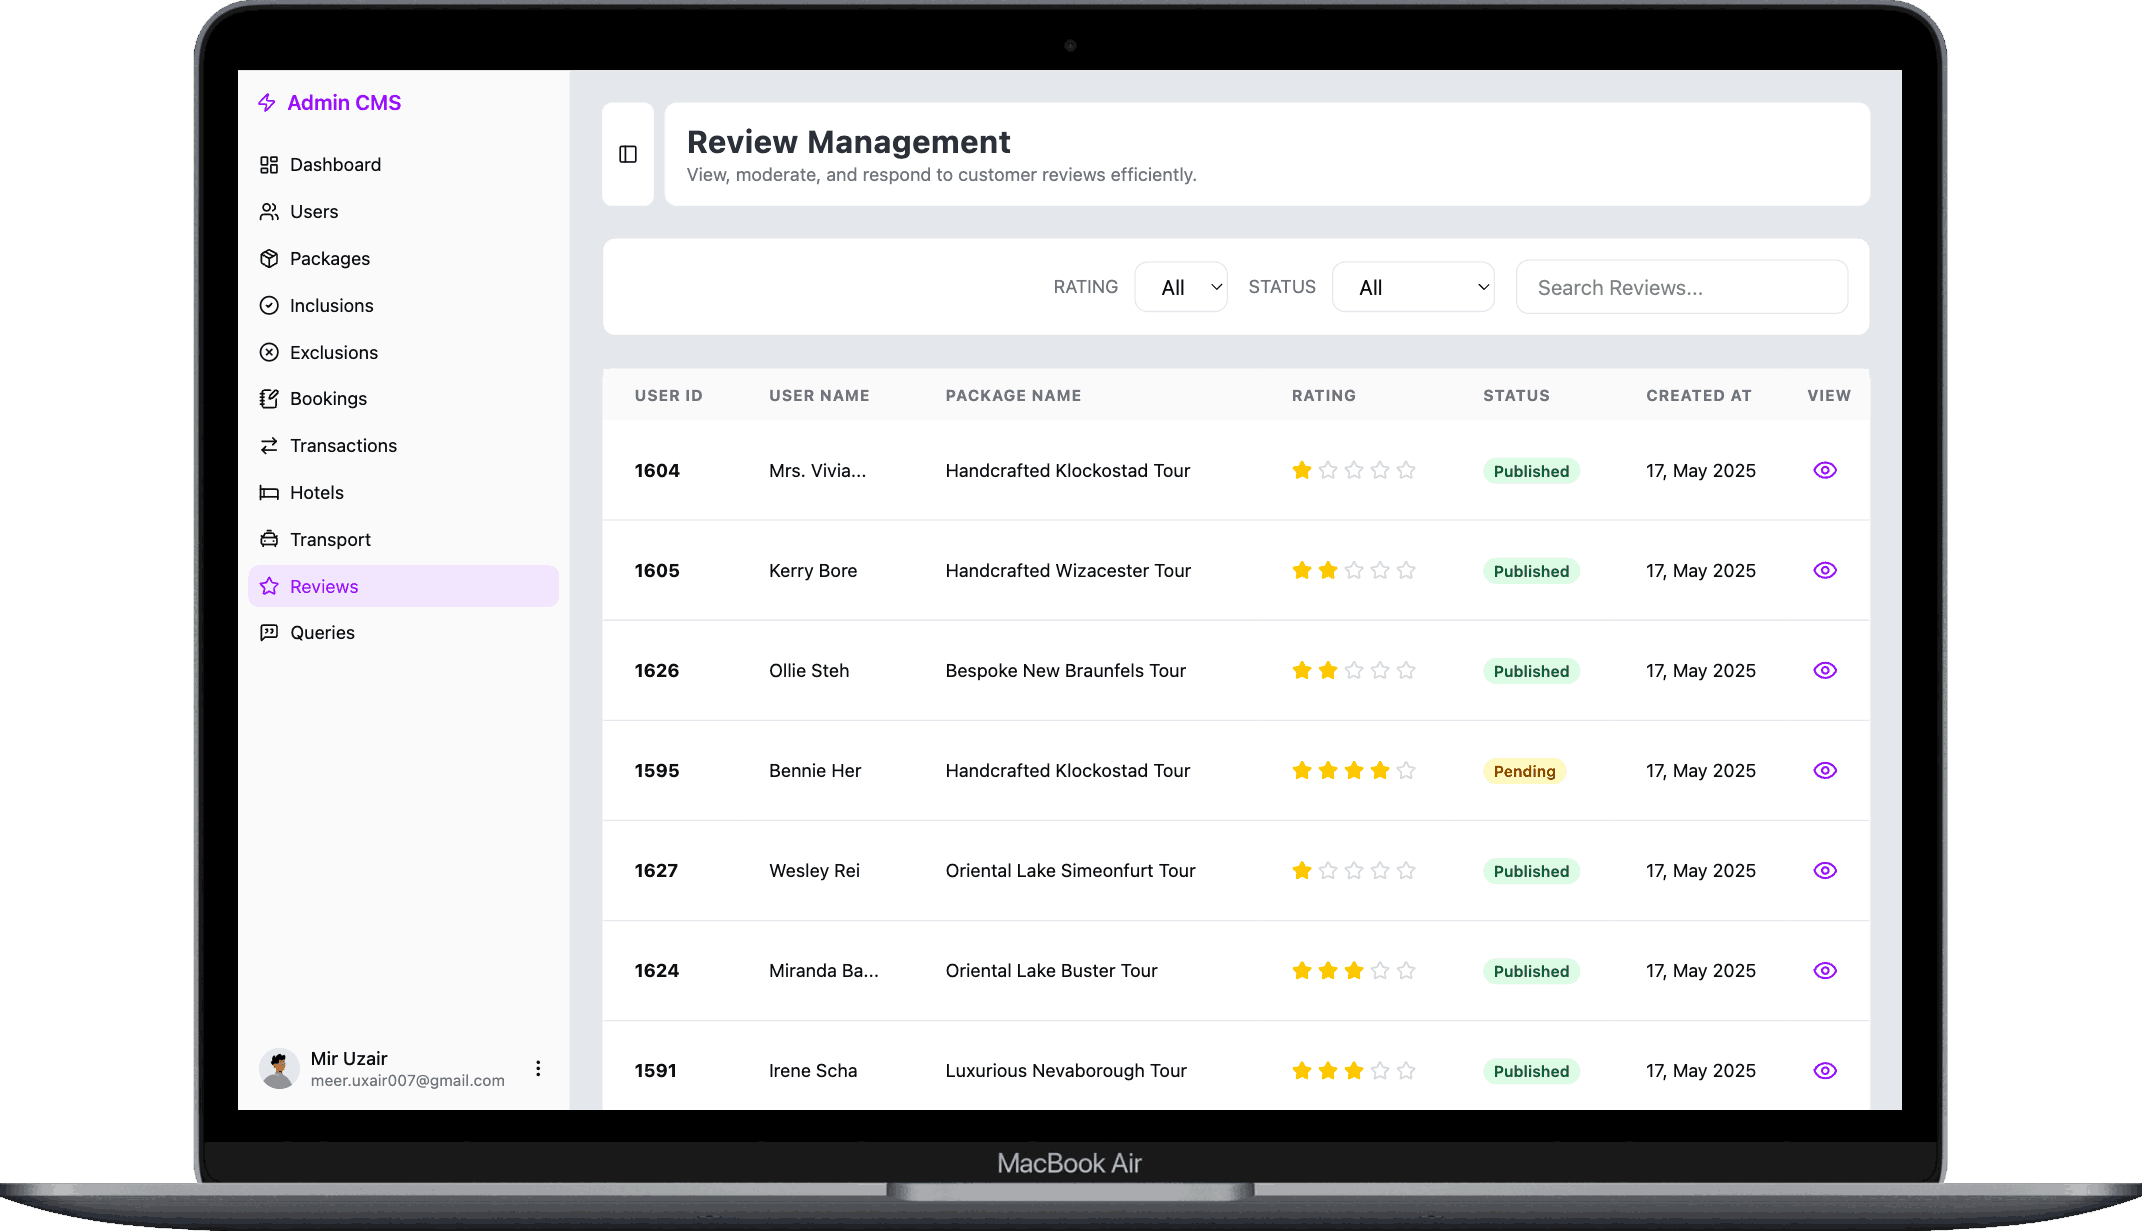Viewport: 2142px width, 1231px height.
Task: Click the Search Reviews input field
Action: pos(1682,287)
